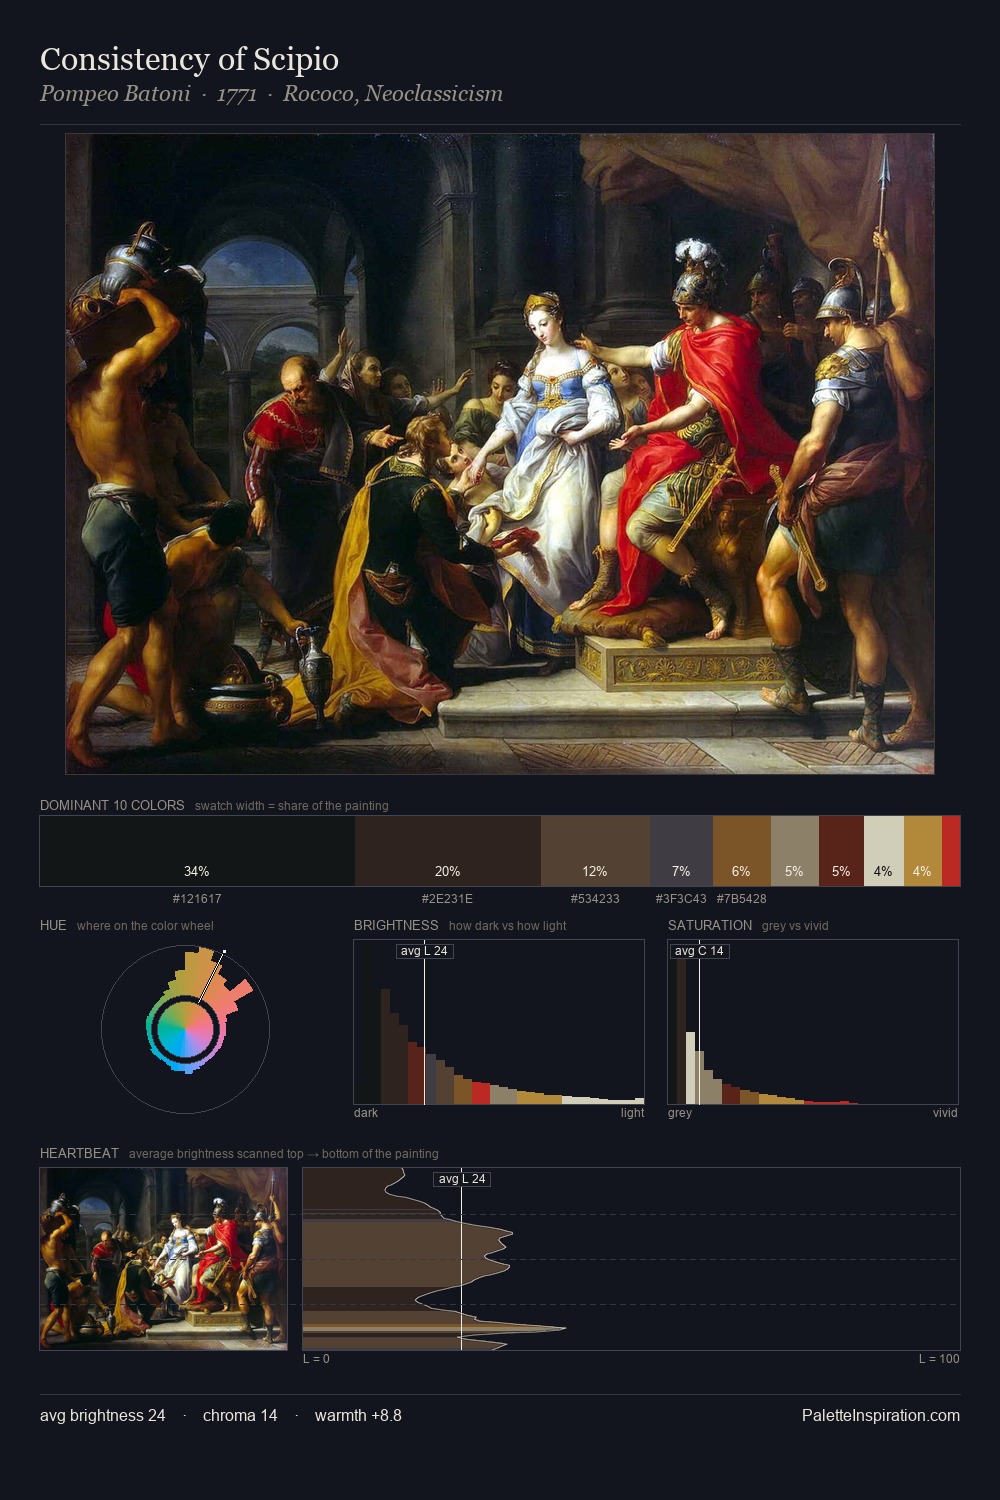1000x1500 pixels.
Task: Click hex code #2E231E
Action: click(447, 899)
